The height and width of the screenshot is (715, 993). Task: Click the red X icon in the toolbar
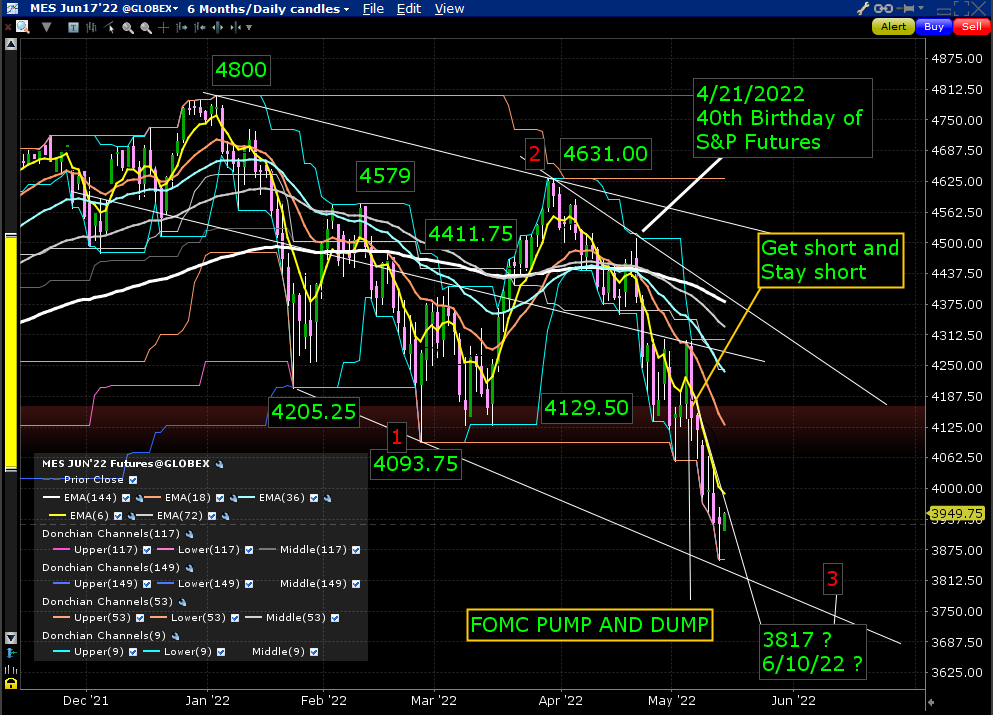[x=8, y=27]
